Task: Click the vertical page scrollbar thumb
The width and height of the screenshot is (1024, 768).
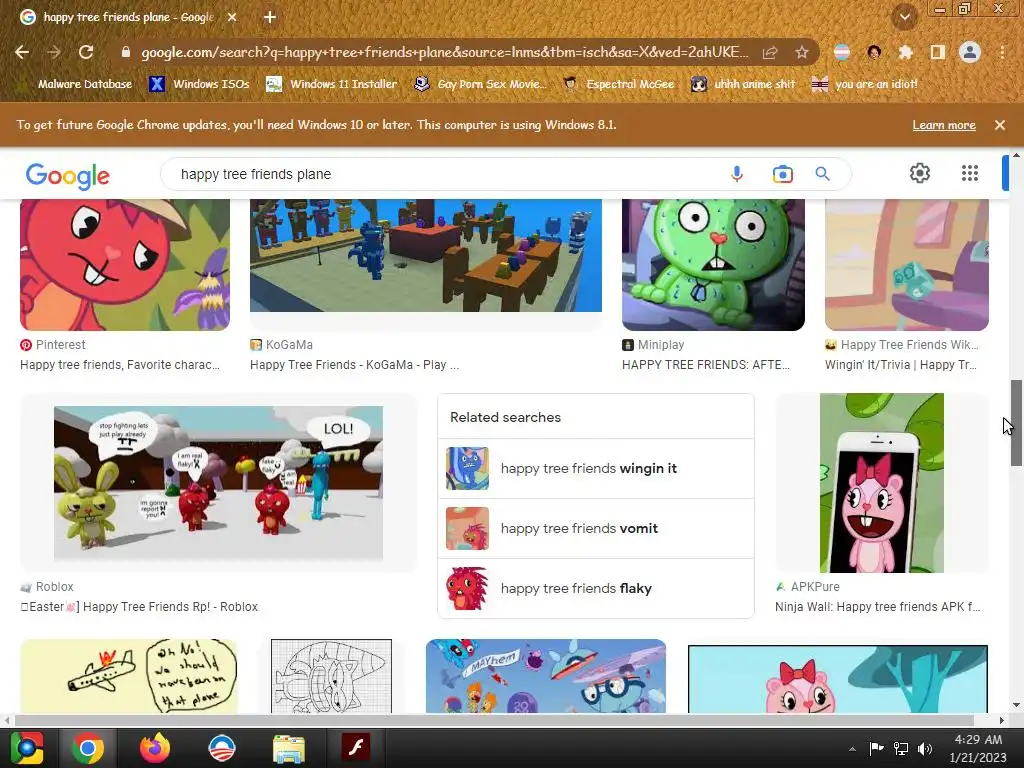Action: point(1016,423)
